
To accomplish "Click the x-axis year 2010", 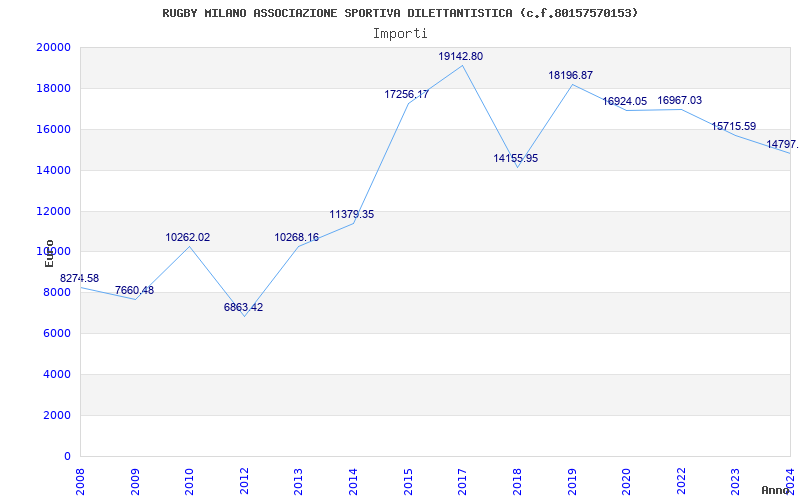I will point(189,482).
